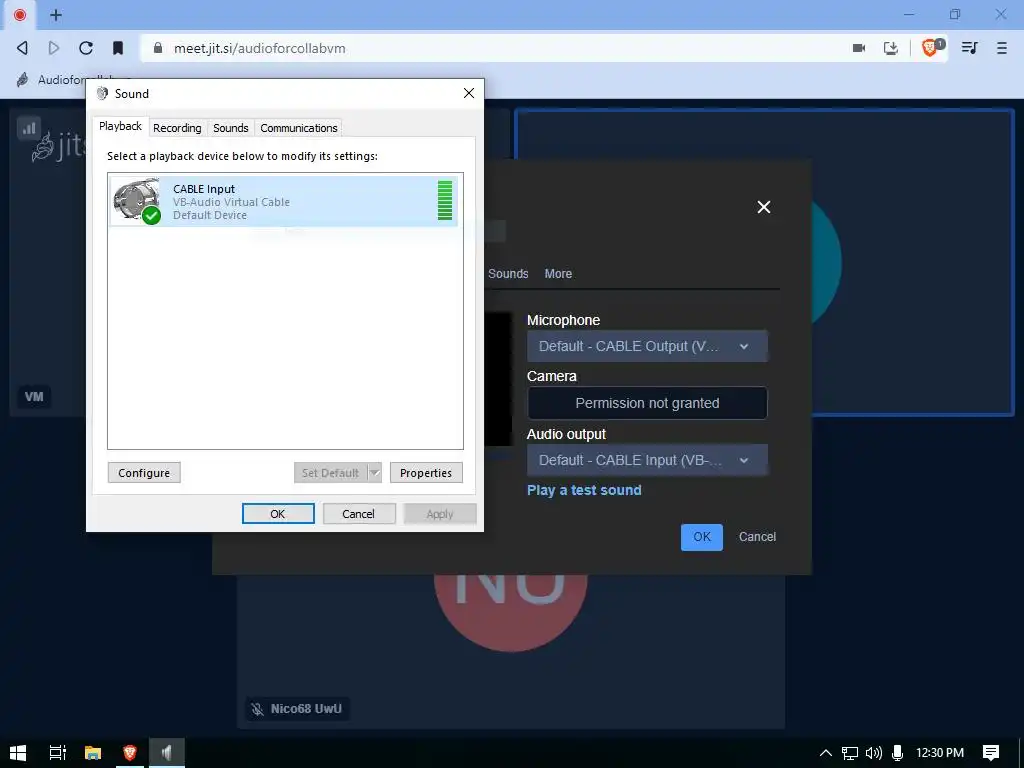The image size is (1024, 768).
Task: Click the connection quality bars icon on the VM tile
Action: [x=29, y=128]
